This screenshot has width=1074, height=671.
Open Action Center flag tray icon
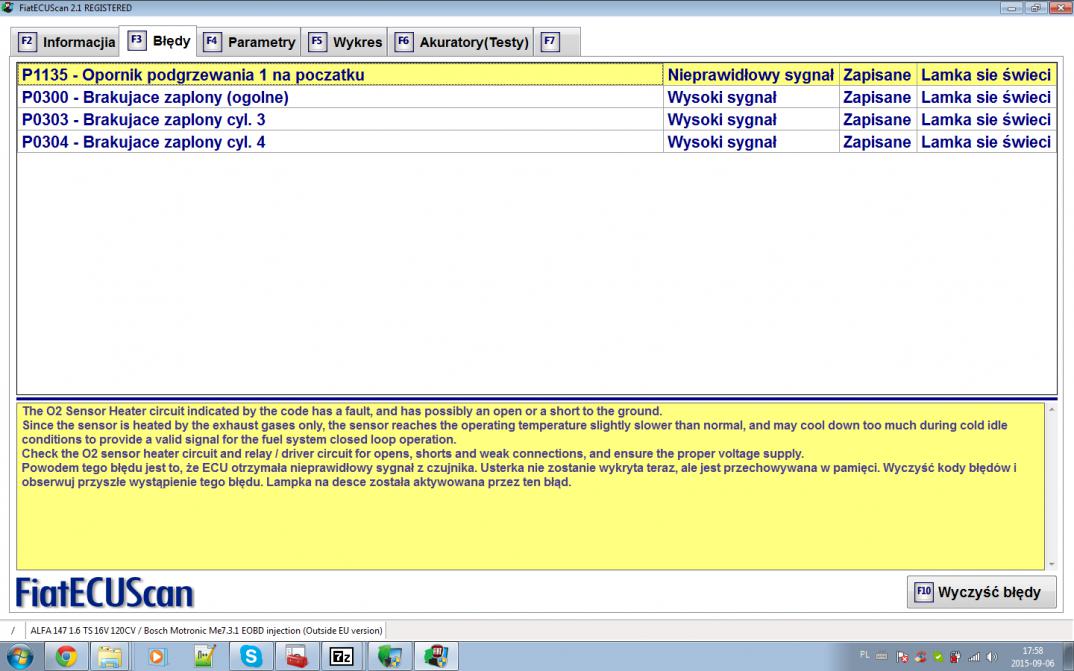coord(902,657)
